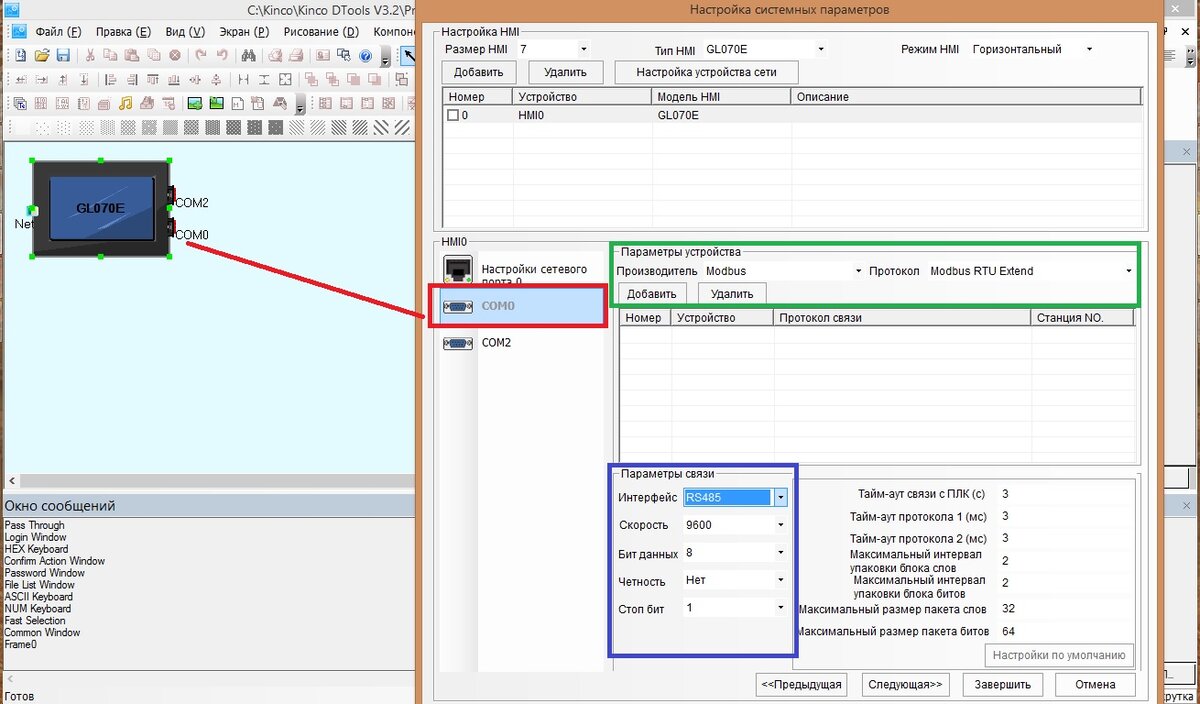Click Добавить under Настройка HMI

[x=479, y=72]
